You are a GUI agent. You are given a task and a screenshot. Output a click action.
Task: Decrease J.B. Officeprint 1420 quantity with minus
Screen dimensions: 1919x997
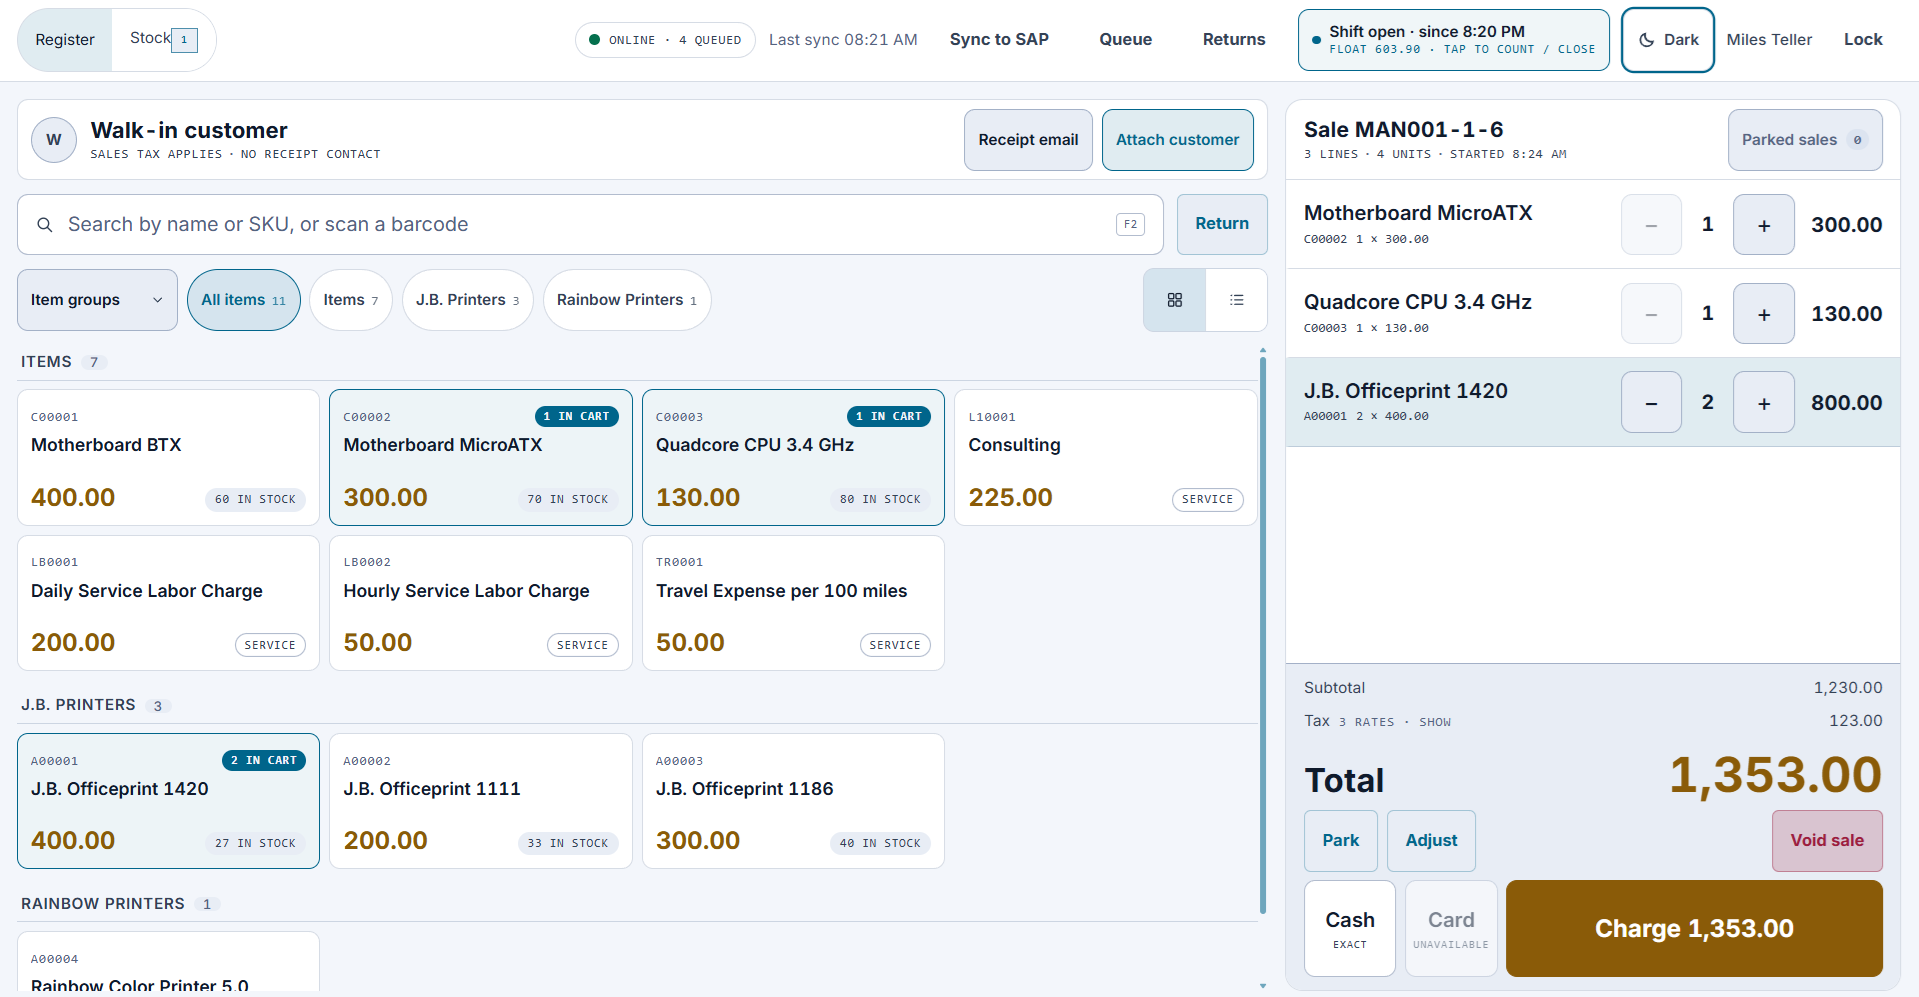(1651, 402)
